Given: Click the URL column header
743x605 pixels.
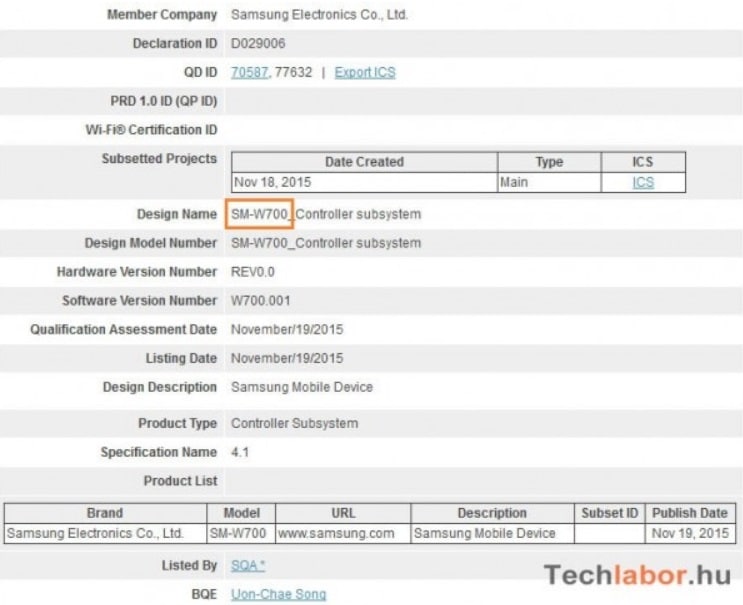Looking at the screenshot, I should point(342,513).
